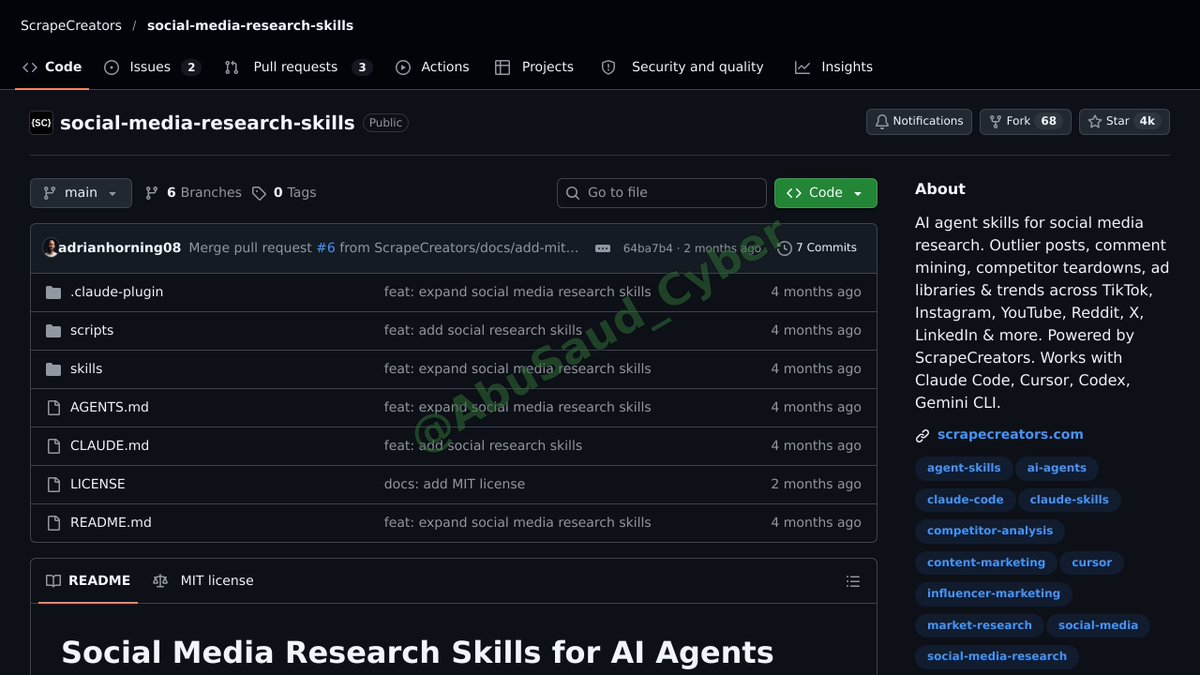Open the Actions tab
Image resolution: width=1200 pixels, height=675 pixels.
432,67
